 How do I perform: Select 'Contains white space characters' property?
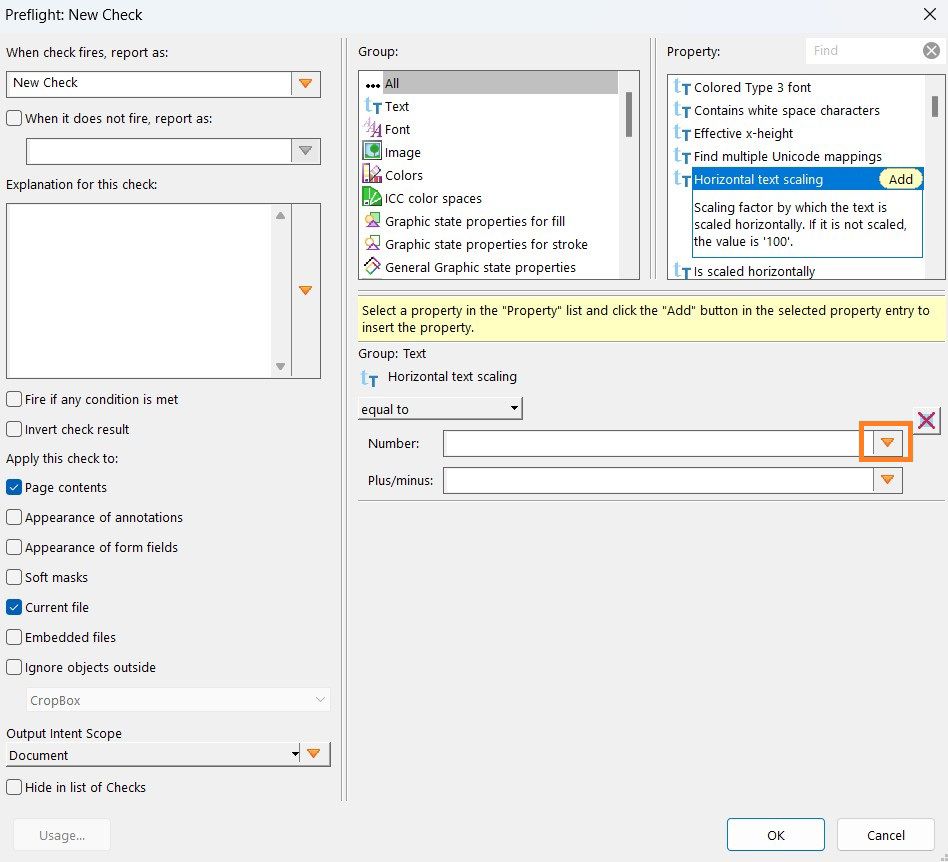coord(787,111)
